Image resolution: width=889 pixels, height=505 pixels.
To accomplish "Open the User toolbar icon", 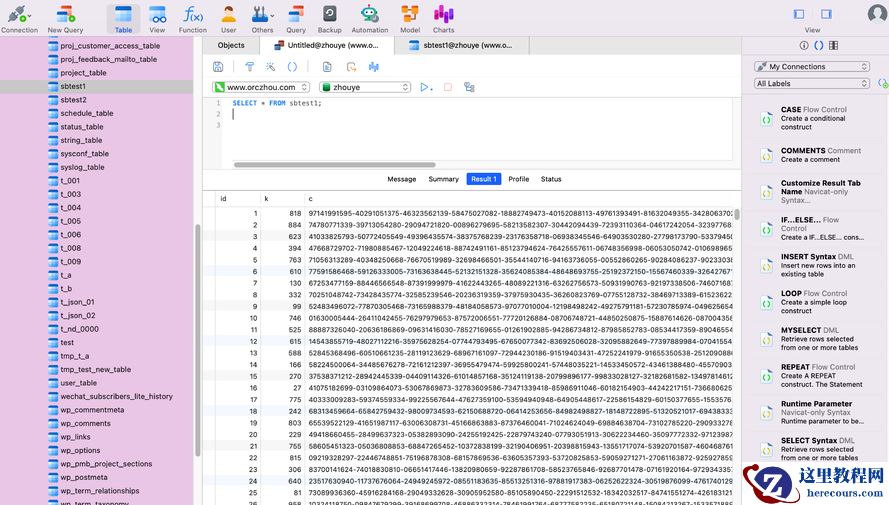I will pyautogui.click(x=228, y=19).
